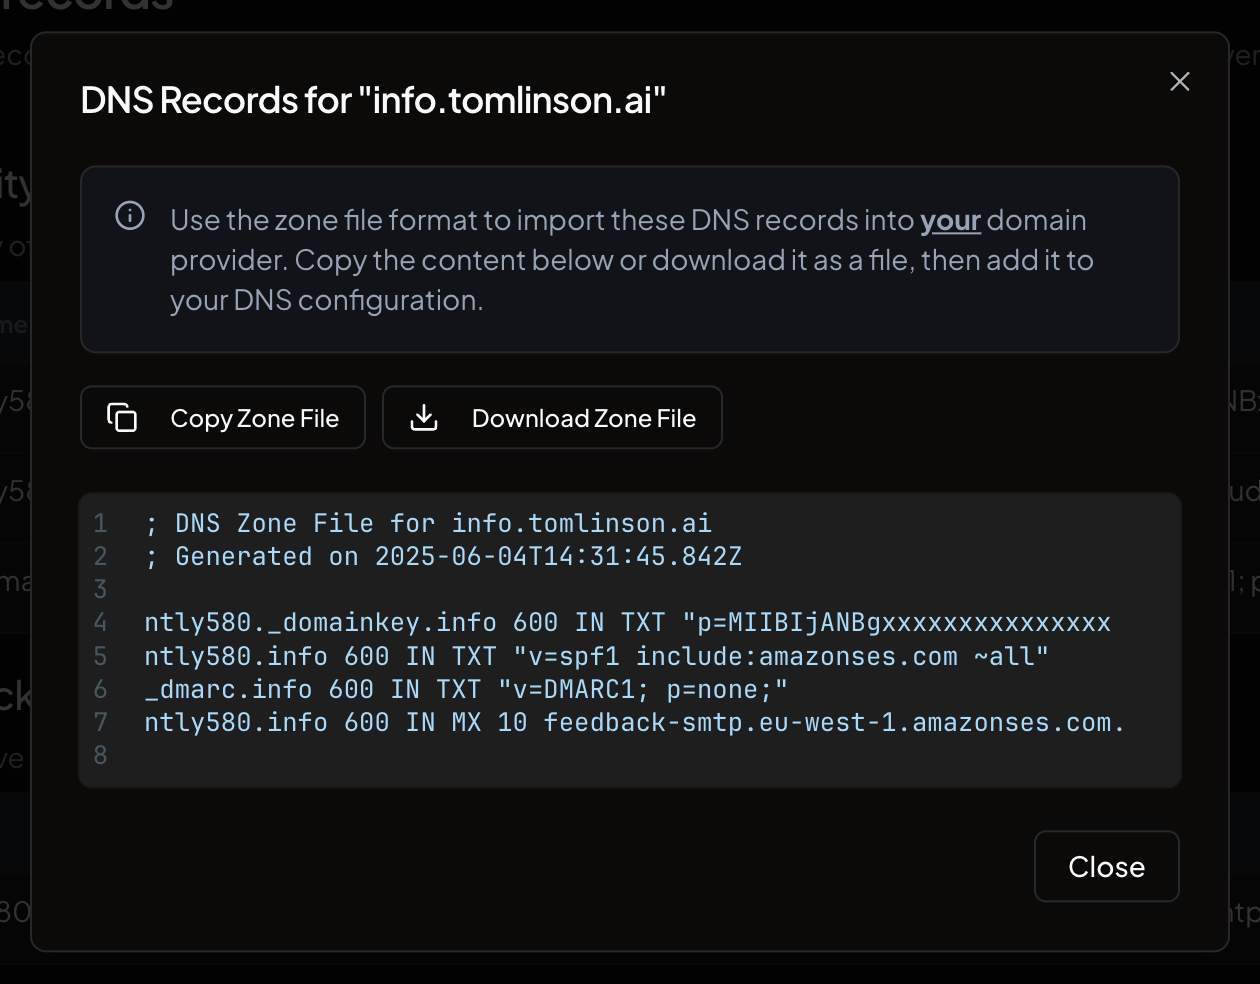Click the copy duplicate-pages glyph on the left button

[x=121, y=417]
